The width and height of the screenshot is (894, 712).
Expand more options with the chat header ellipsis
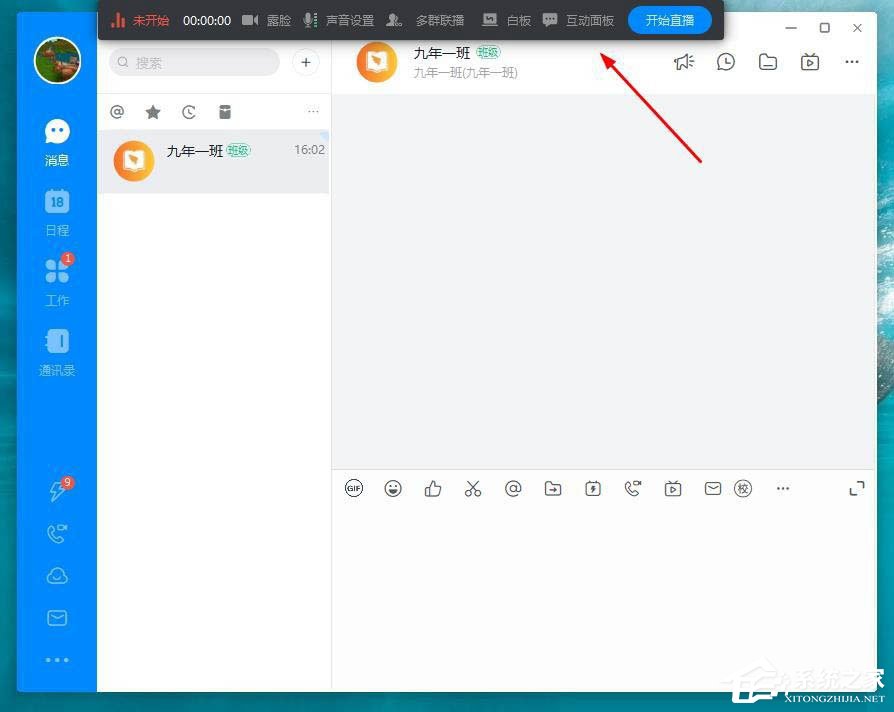852,62
